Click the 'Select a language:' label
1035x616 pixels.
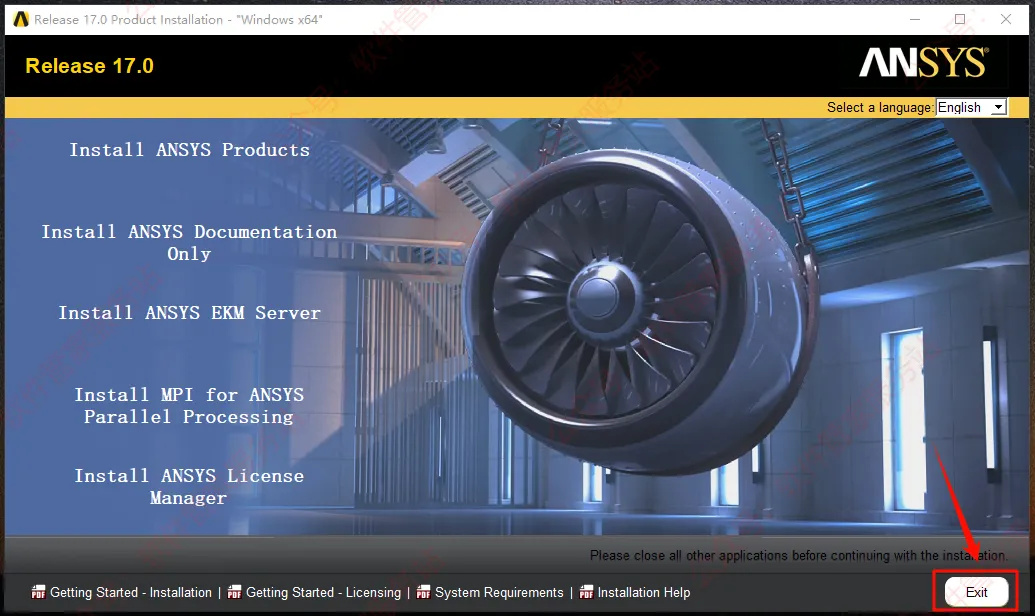pos(880,107)
